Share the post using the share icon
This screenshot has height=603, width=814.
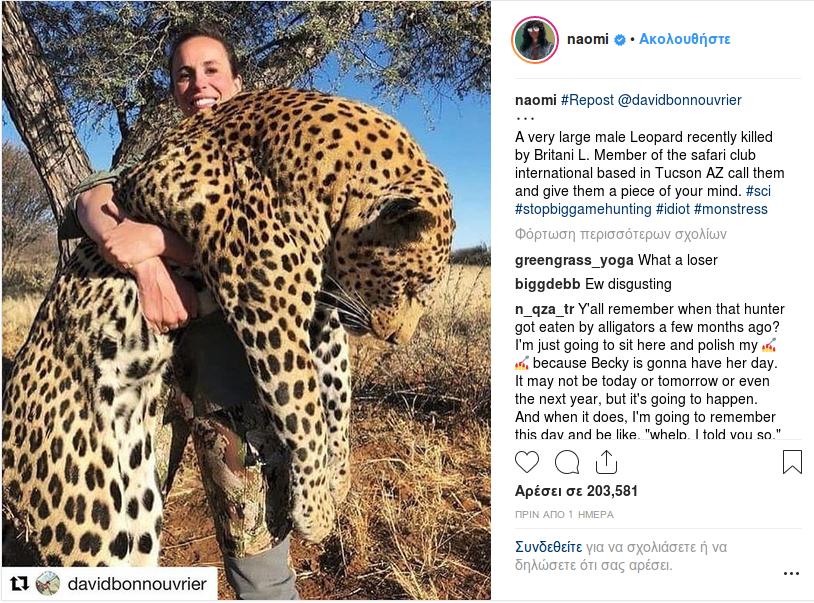606,462
